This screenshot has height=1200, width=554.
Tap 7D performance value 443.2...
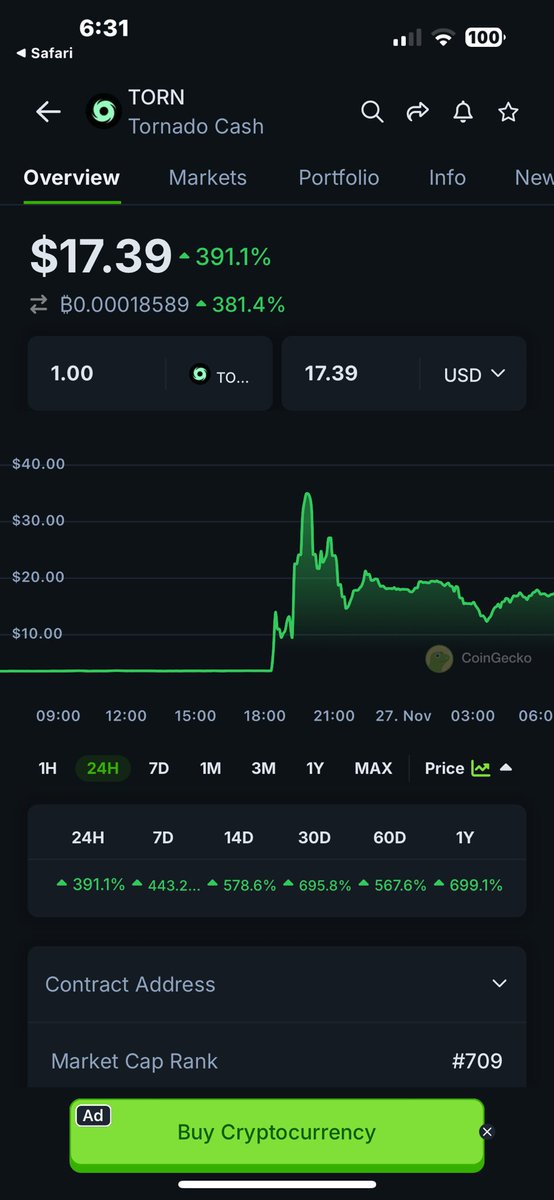pos(168,885)
